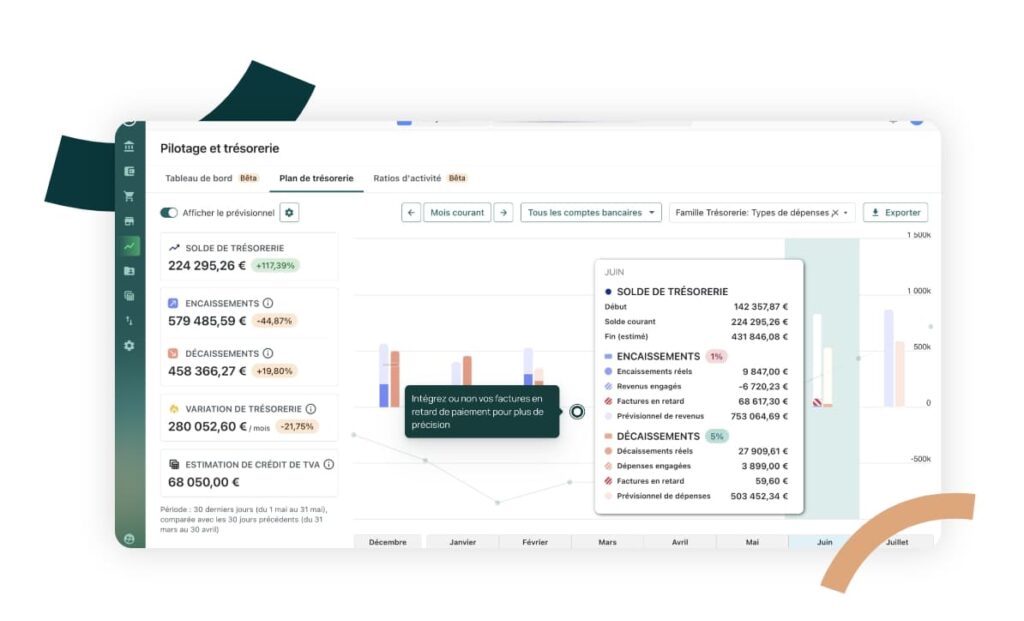This screenshot has height=621, width=1024.
Task: Click info icon beside Décaissements
Action: click(x=268, y=353)
